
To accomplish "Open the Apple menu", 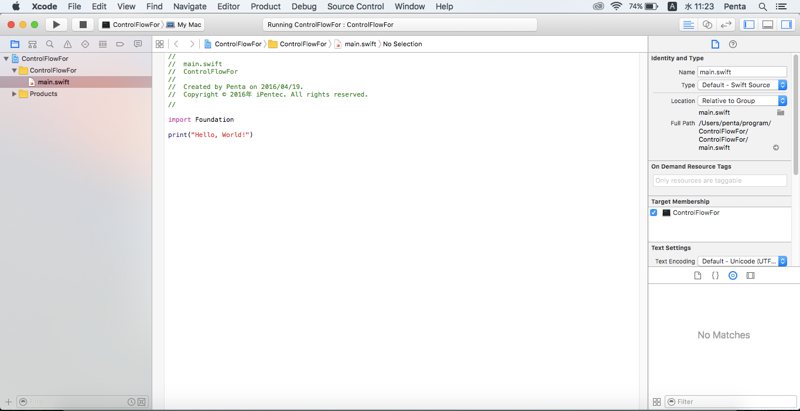I will [x=15, y=7].
